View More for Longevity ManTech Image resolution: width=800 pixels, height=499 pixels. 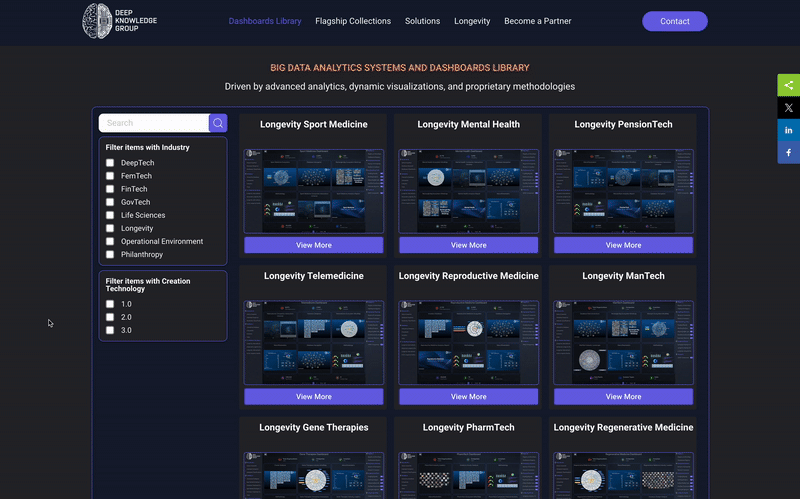point(623,396)
